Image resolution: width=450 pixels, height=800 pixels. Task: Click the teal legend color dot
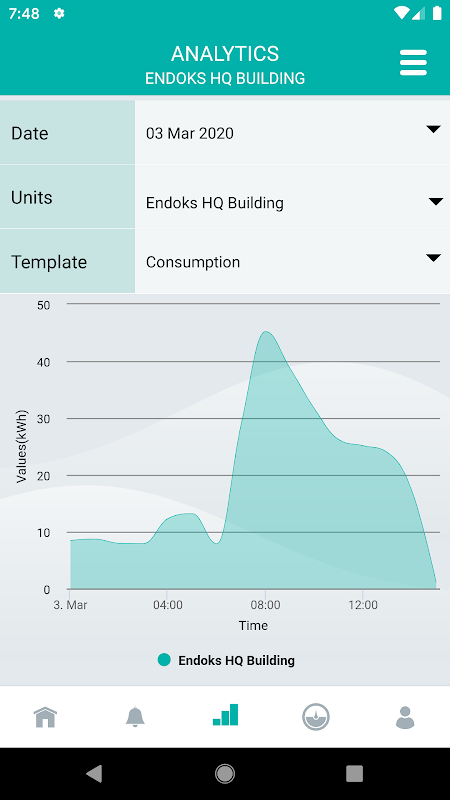(x=164, y=660)
